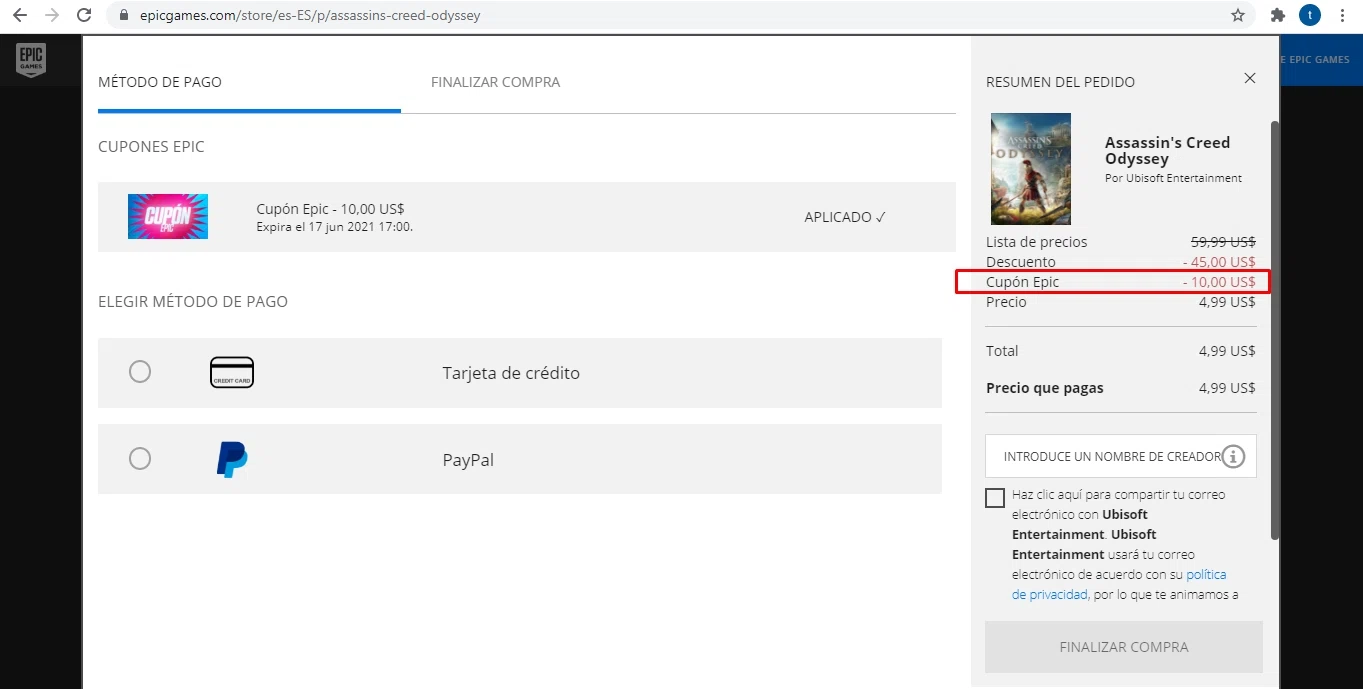Close the order summary with the X
This screenshot has width=1363, height=689.
pos(1250,78)
